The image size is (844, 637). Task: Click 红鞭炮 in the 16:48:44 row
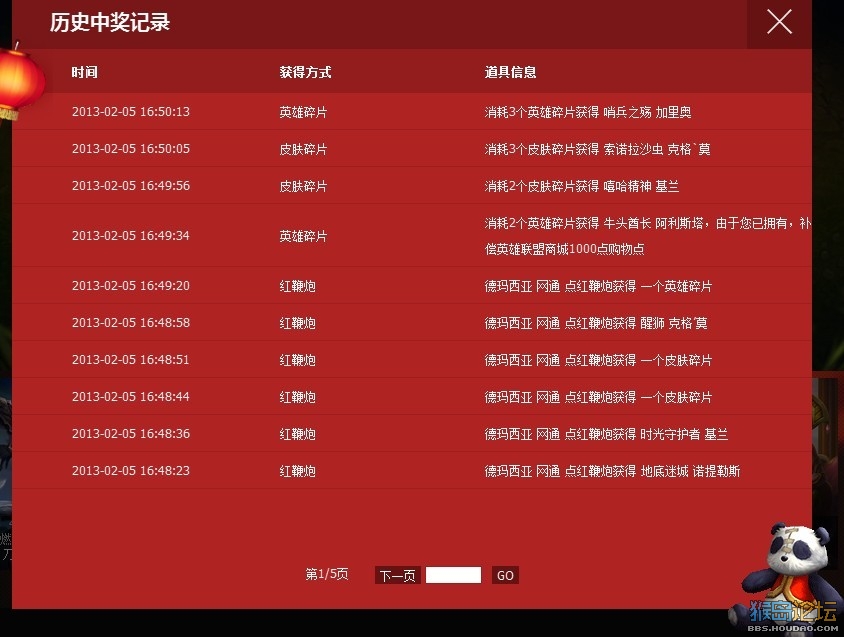click(x=297, y=397)
